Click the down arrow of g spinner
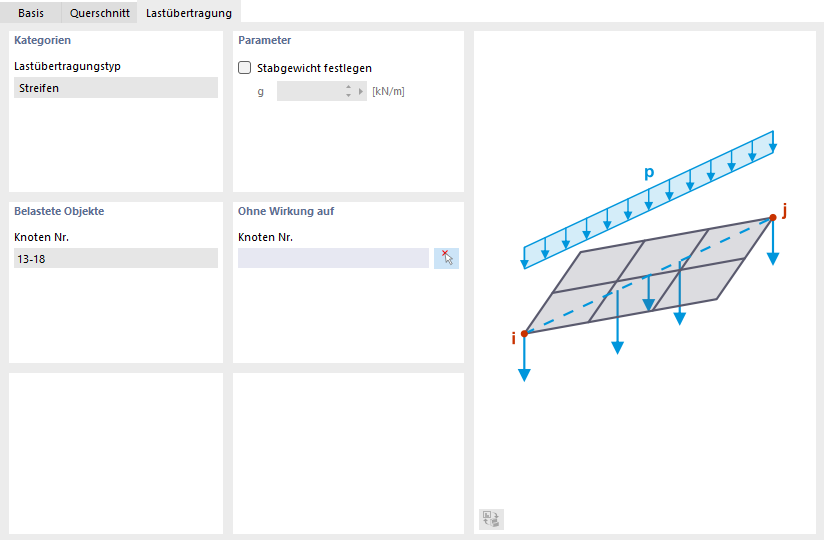 348,95
